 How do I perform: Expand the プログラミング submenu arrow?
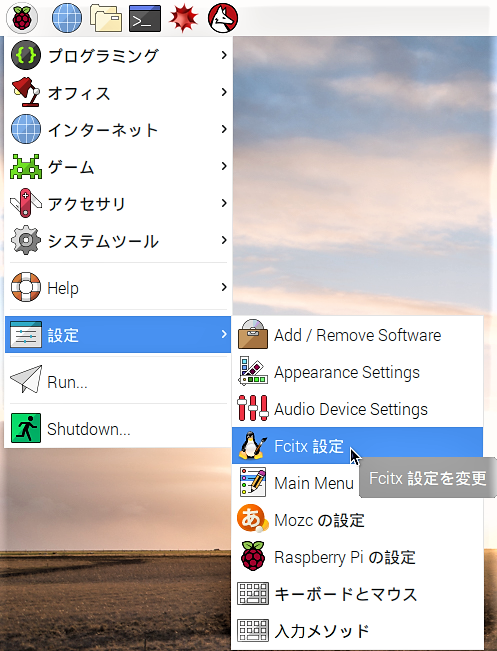point(224,55)
